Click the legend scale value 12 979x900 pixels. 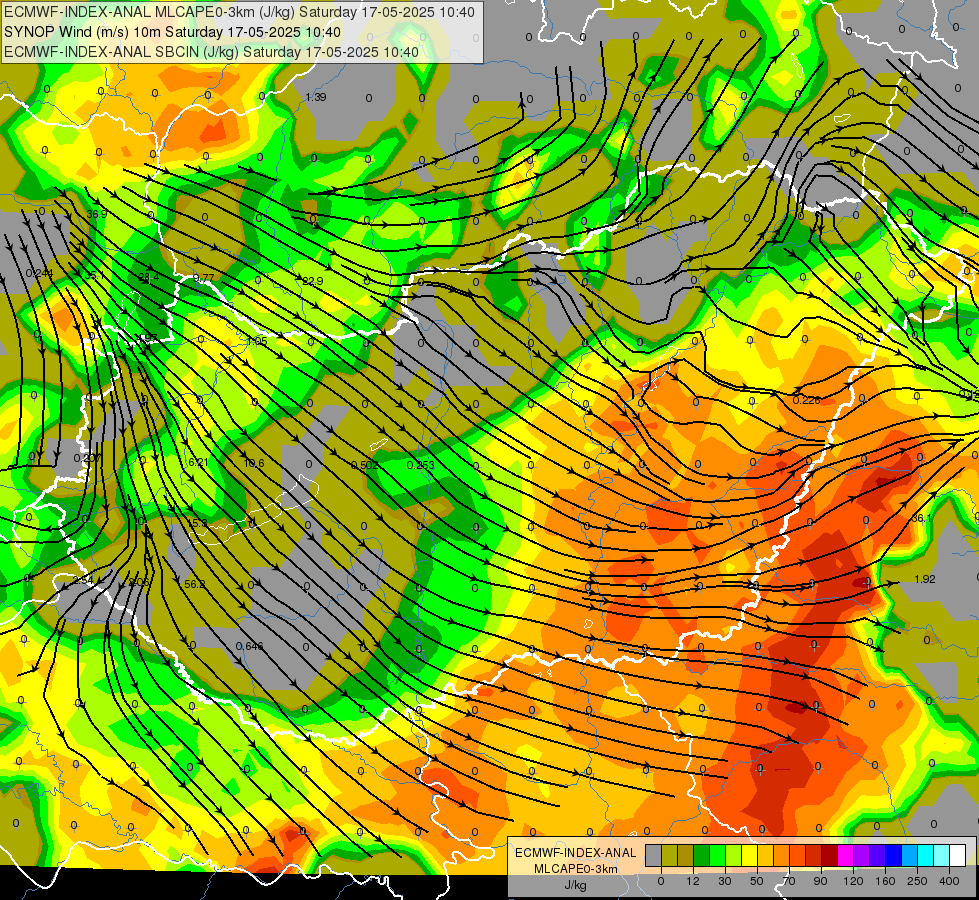[693, 881]
